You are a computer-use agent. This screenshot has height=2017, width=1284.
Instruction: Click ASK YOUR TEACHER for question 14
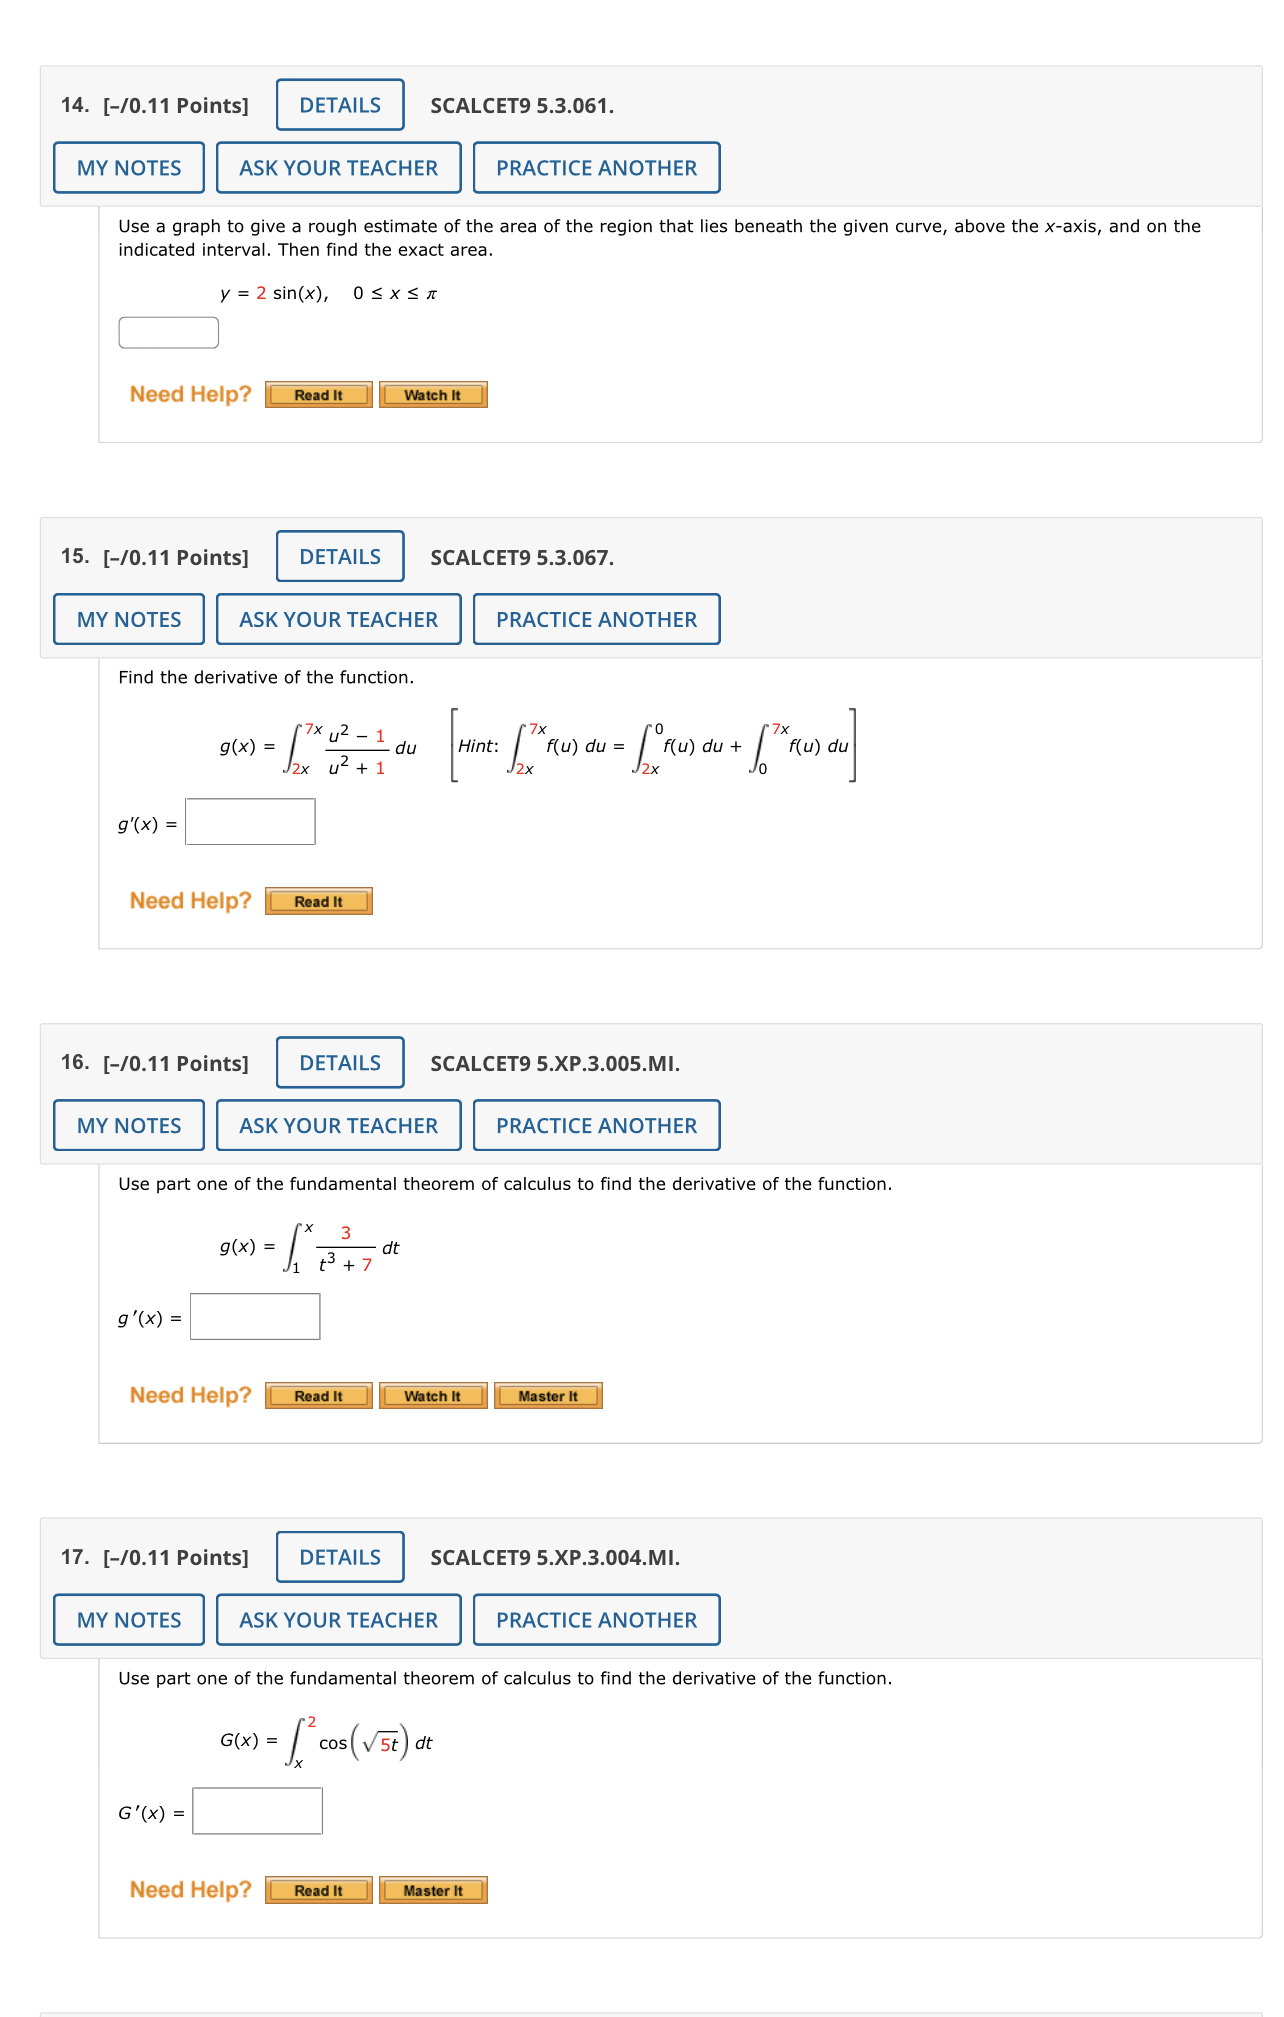(338, 167)
